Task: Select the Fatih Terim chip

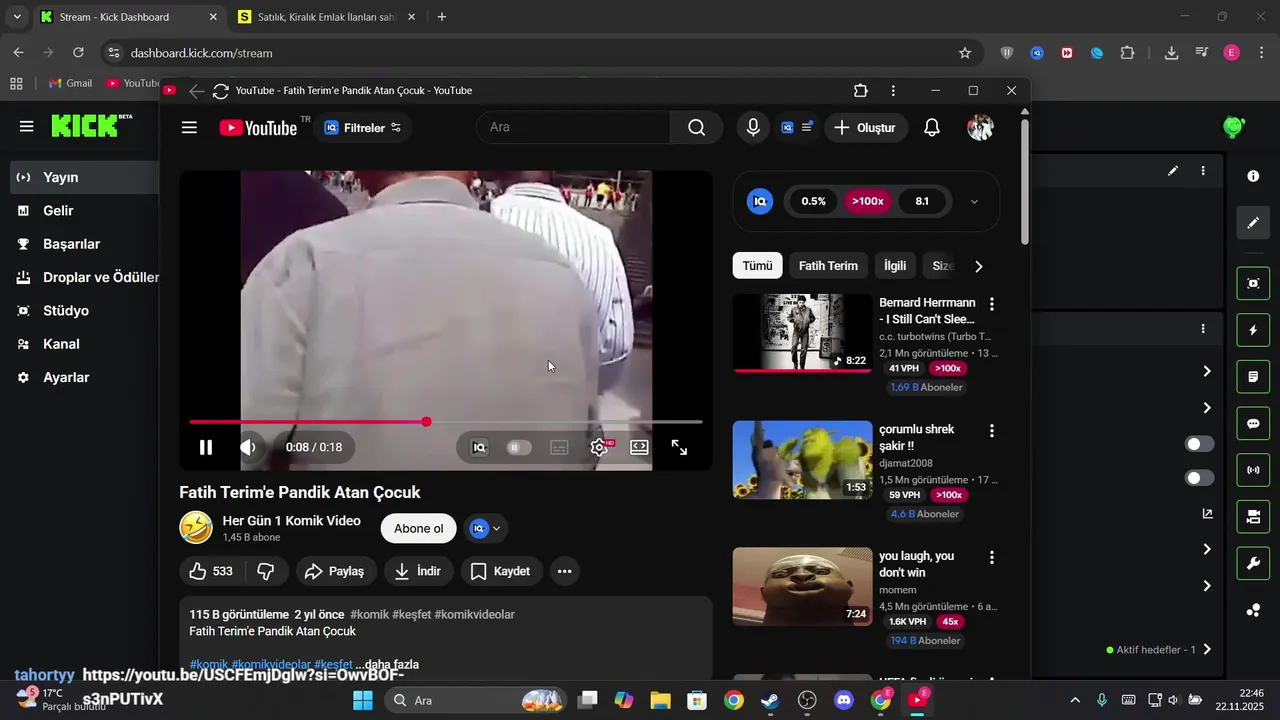Action: point(828,266)
